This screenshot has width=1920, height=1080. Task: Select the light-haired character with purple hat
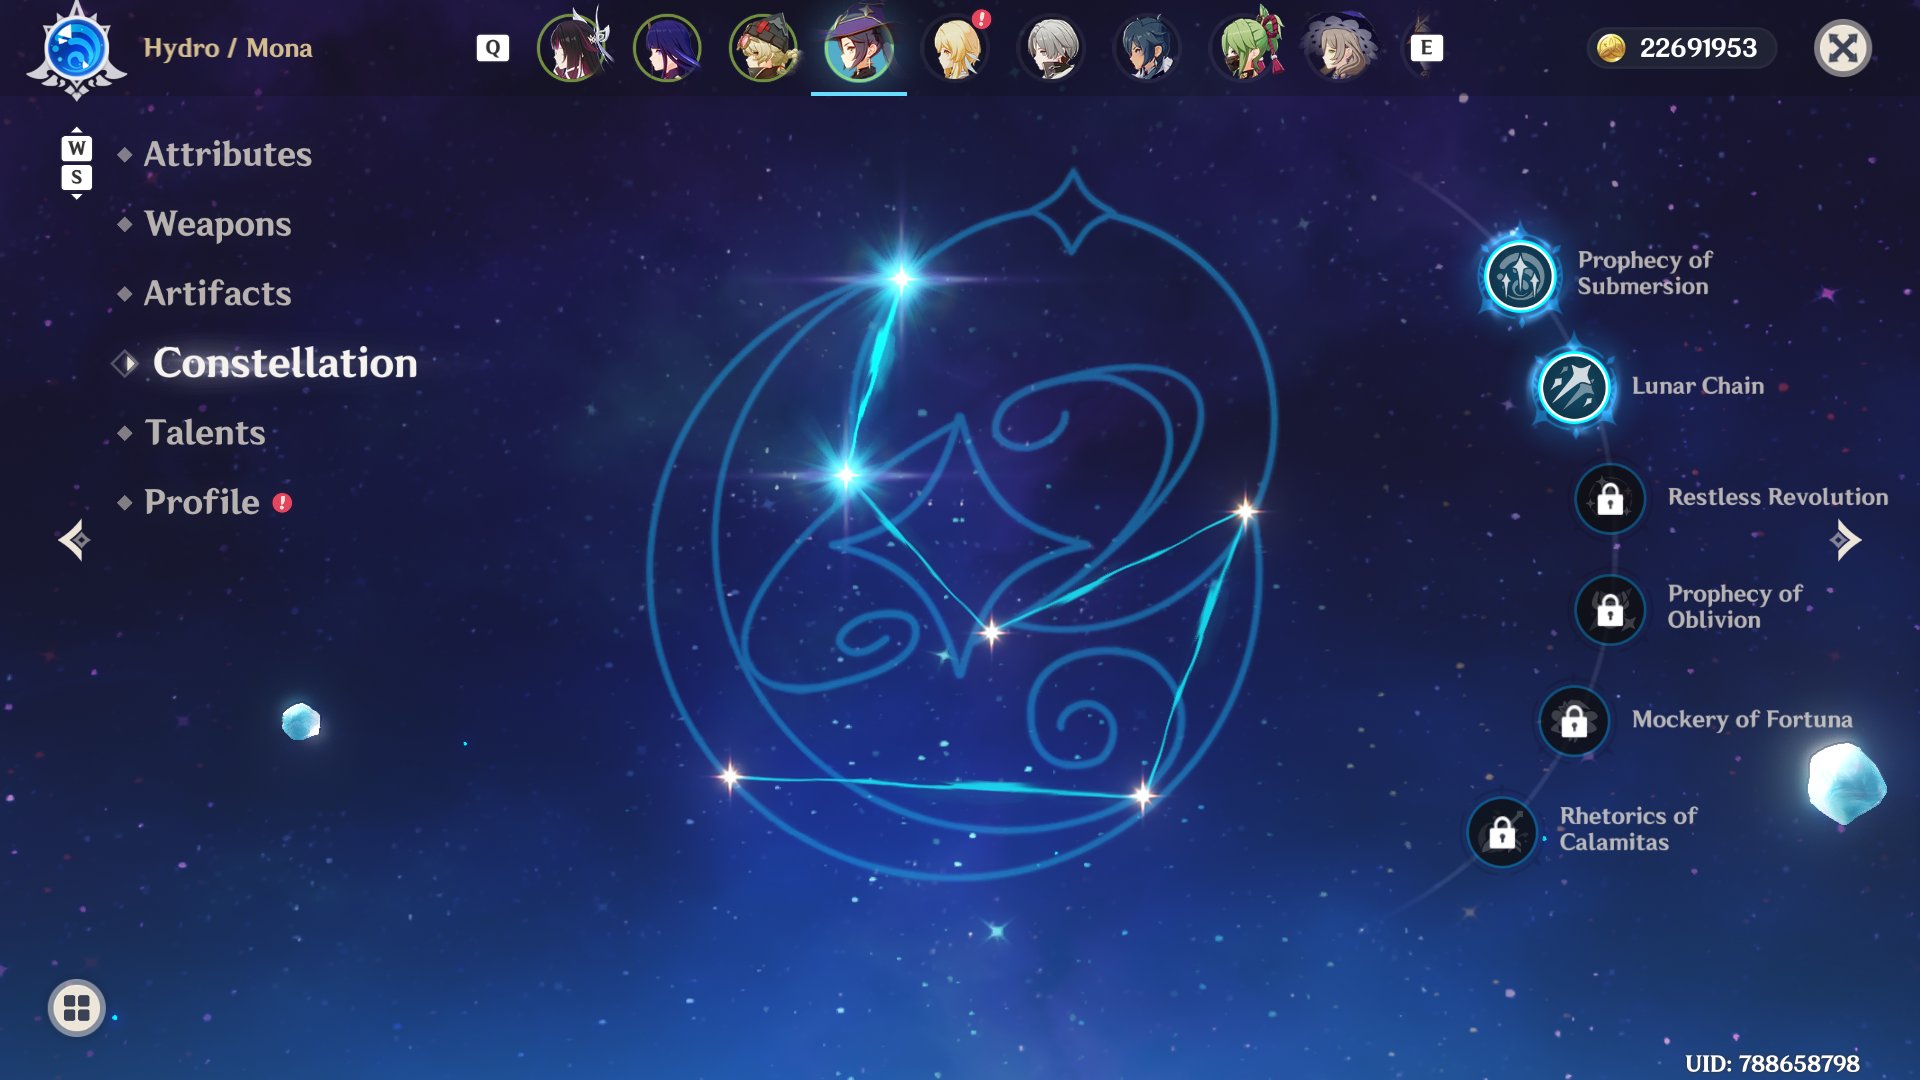[1340, 47]
